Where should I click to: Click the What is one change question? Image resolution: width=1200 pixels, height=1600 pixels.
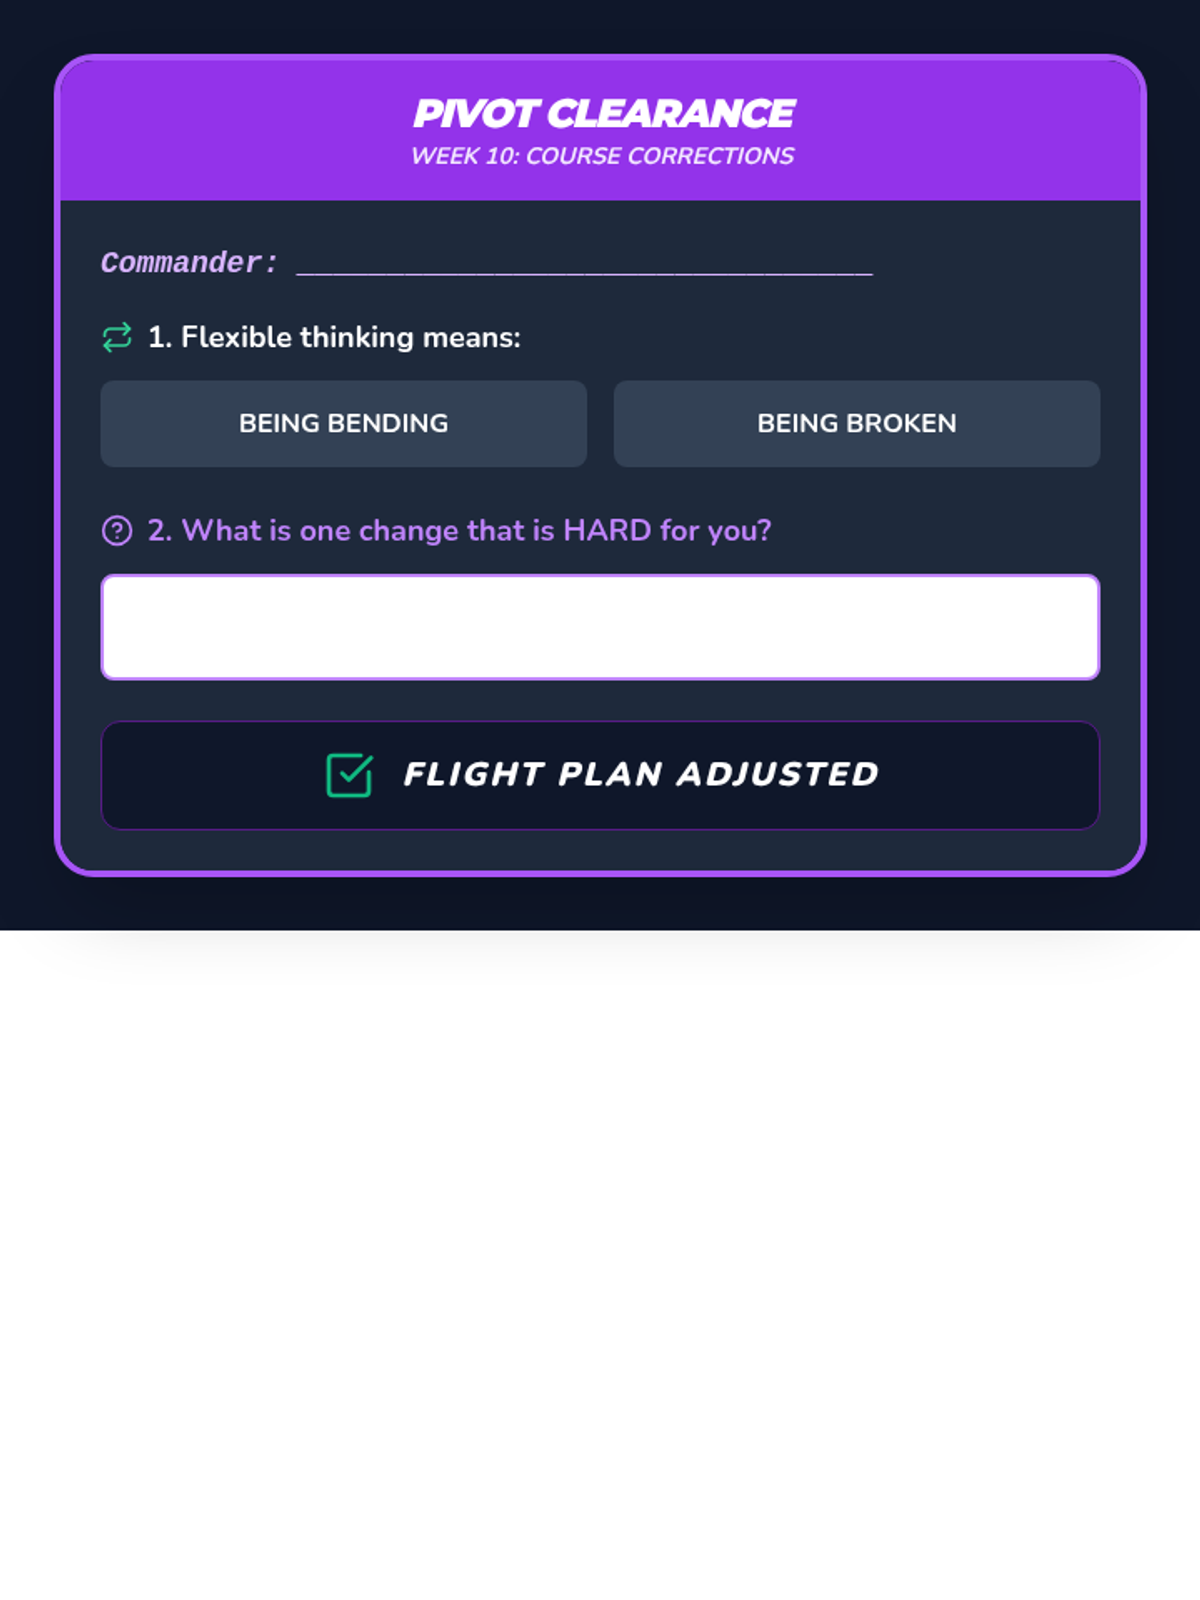[x=460, y=530]
